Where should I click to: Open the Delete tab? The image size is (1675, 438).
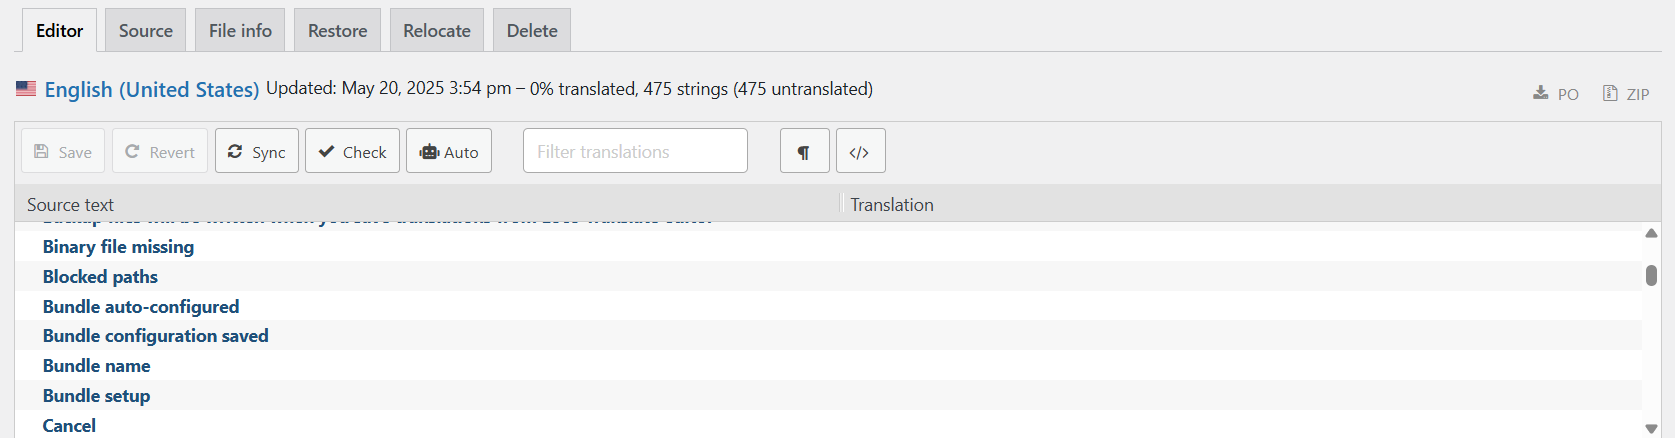pos(532,30)
